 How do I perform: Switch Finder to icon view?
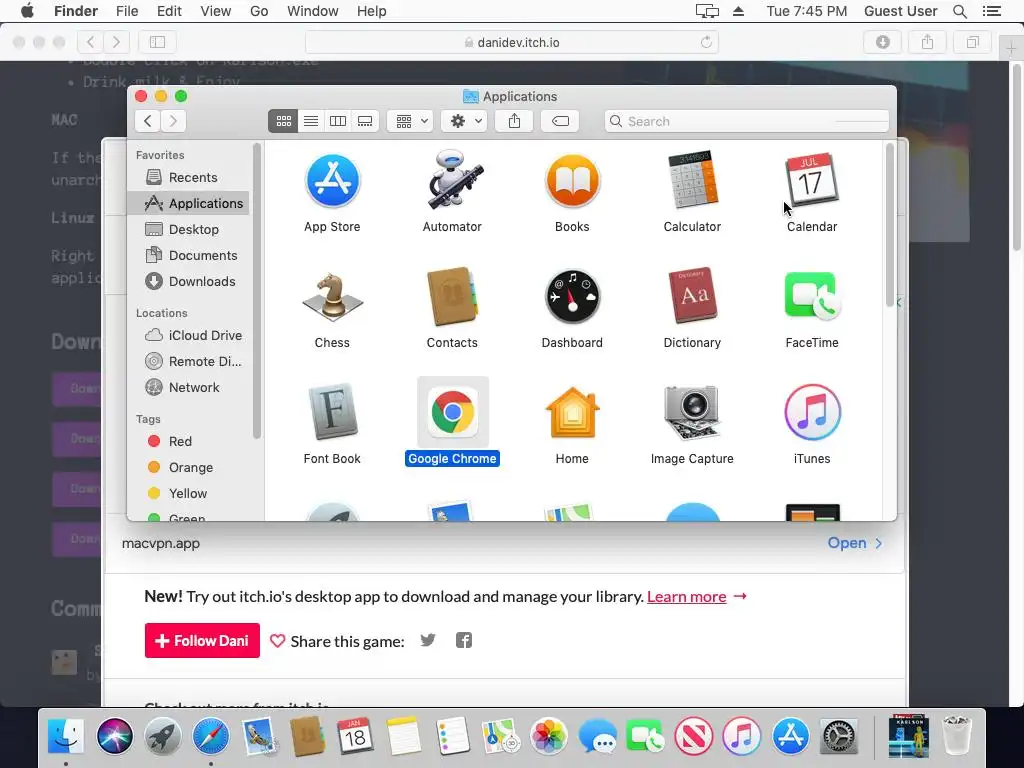pyautogui.click(x=283, y=121)
